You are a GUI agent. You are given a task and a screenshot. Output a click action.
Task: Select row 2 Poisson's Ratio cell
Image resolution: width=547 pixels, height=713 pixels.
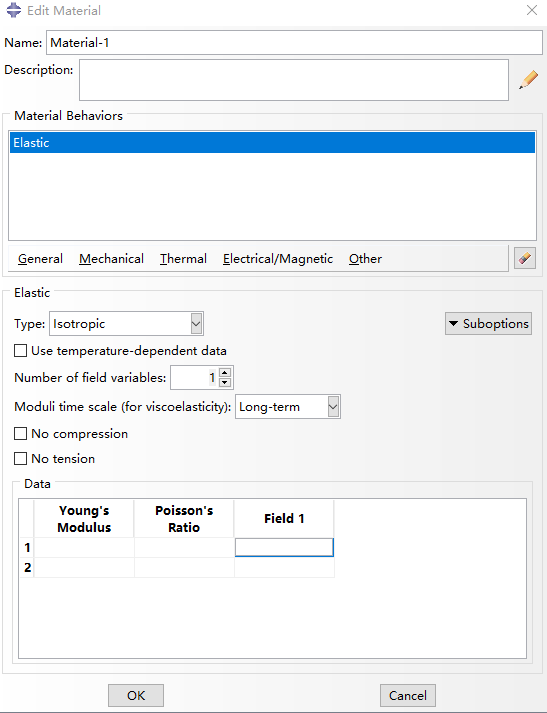tap(184, 567)
